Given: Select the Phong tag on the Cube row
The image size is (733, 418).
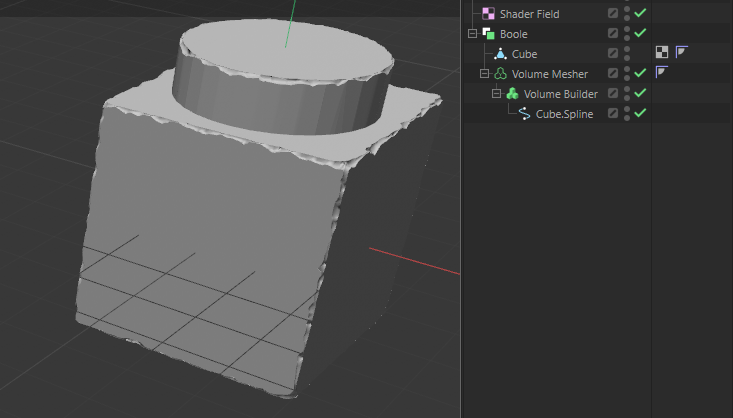Looking at the screenshot, I should point(682,53).
